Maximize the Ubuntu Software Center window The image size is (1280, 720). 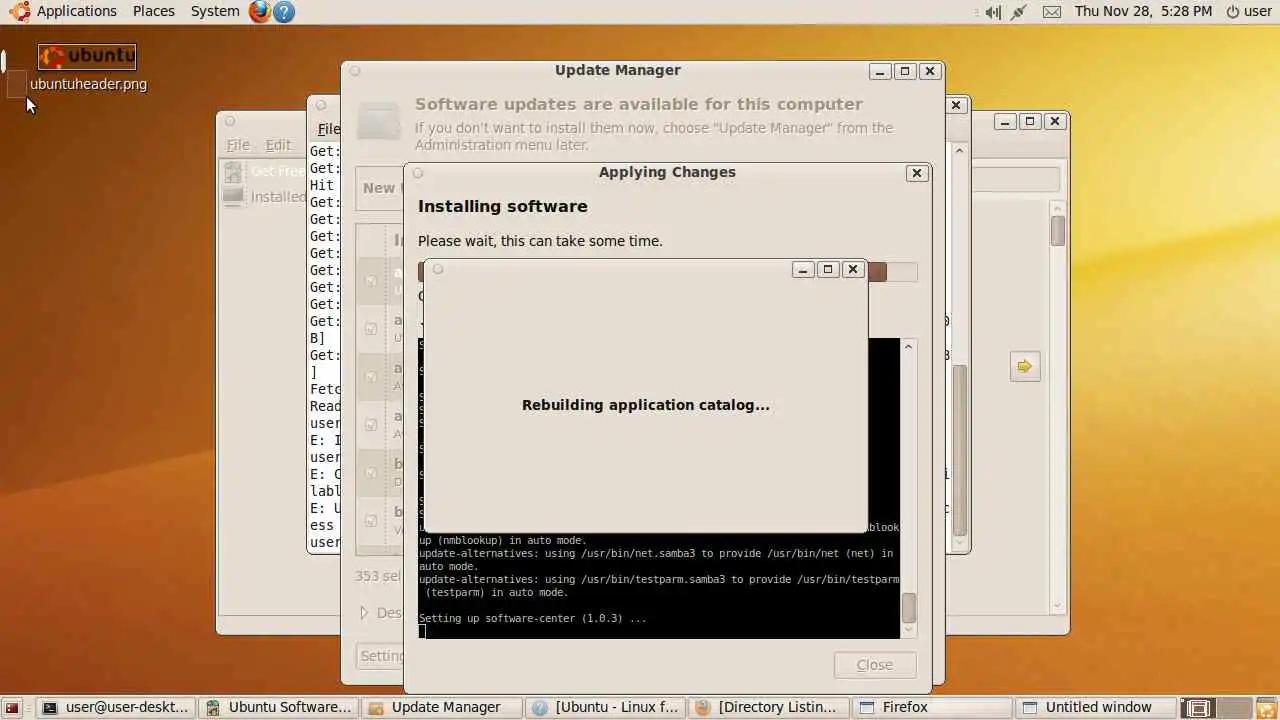pyautogui.click(x=1030, y=121)
